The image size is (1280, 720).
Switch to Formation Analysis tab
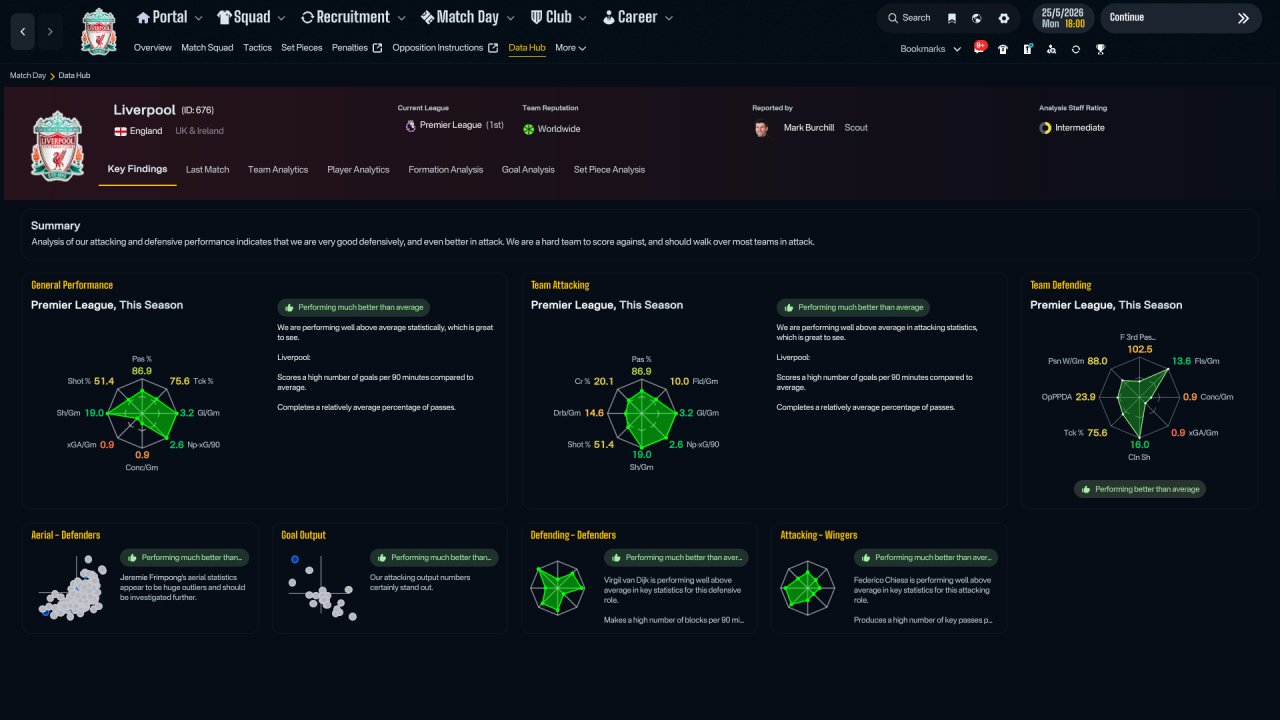[x=446, y=170]
